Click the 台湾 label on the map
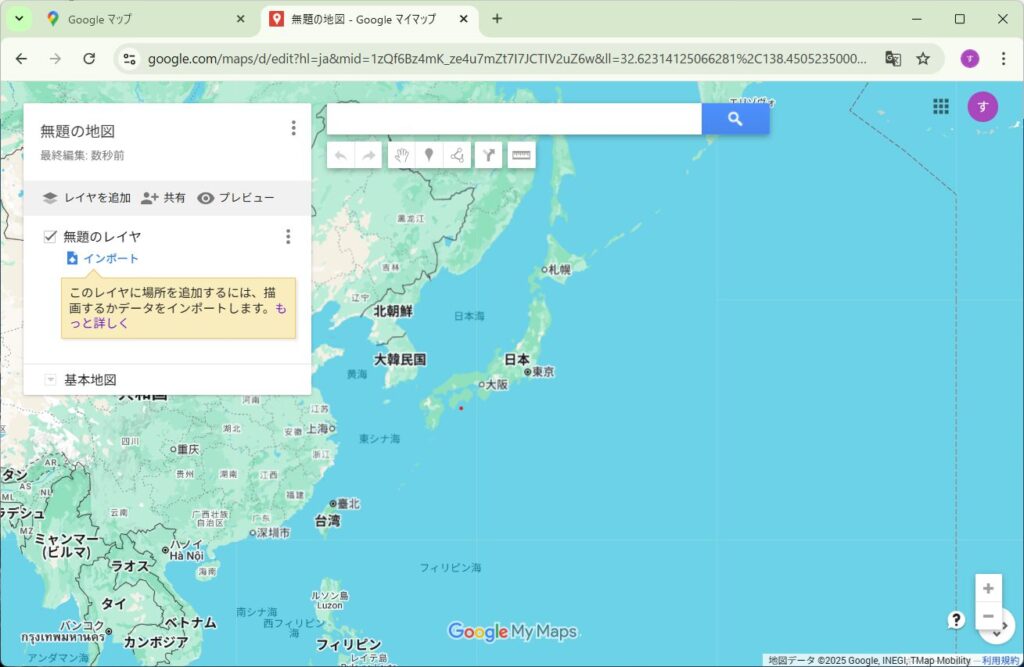Viewport: 1024px width, 667px height. pyautogui.click(x=327, y=521)
